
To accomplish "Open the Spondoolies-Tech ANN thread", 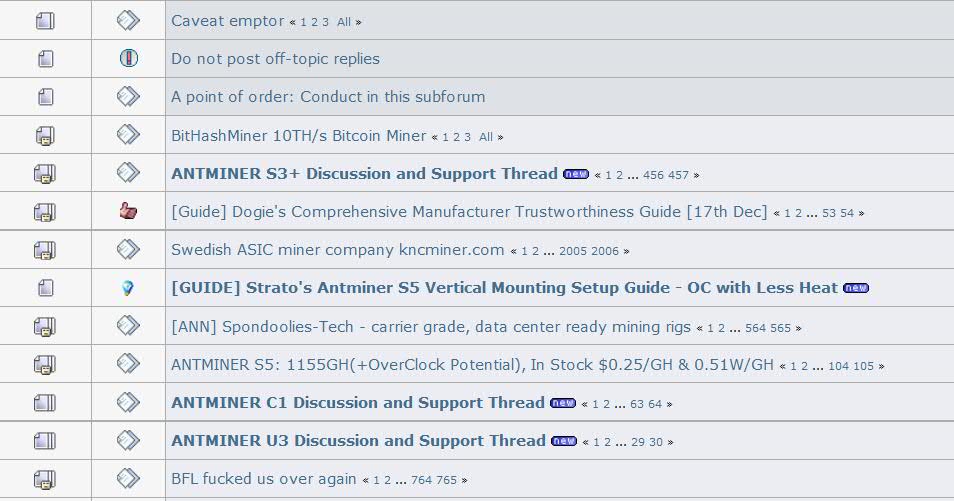I will 431,327.
